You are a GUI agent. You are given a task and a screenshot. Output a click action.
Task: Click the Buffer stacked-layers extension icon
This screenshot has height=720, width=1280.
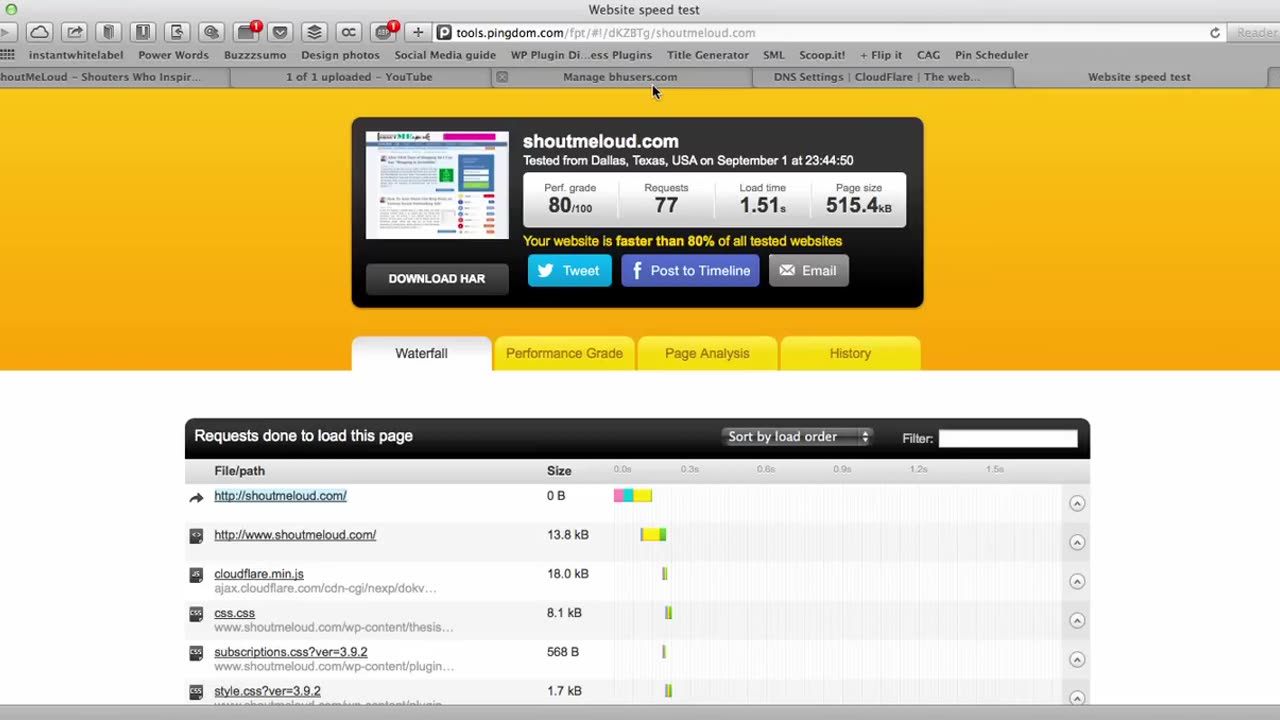(314, 32)
